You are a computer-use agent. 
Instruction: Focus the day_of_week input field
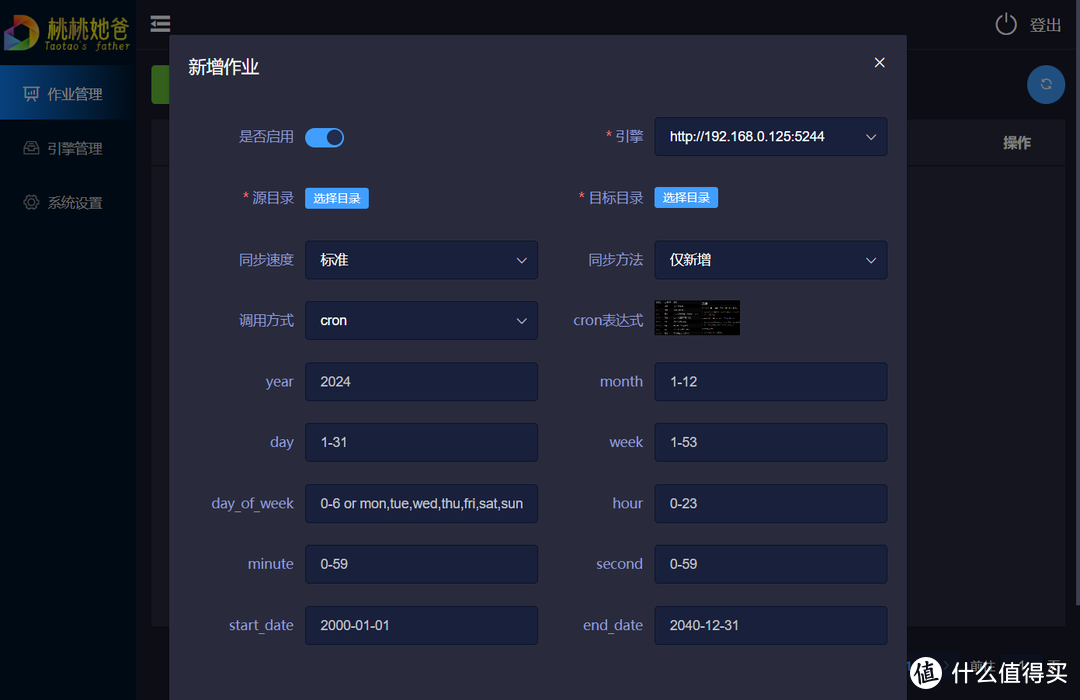(x=421, y=504)
